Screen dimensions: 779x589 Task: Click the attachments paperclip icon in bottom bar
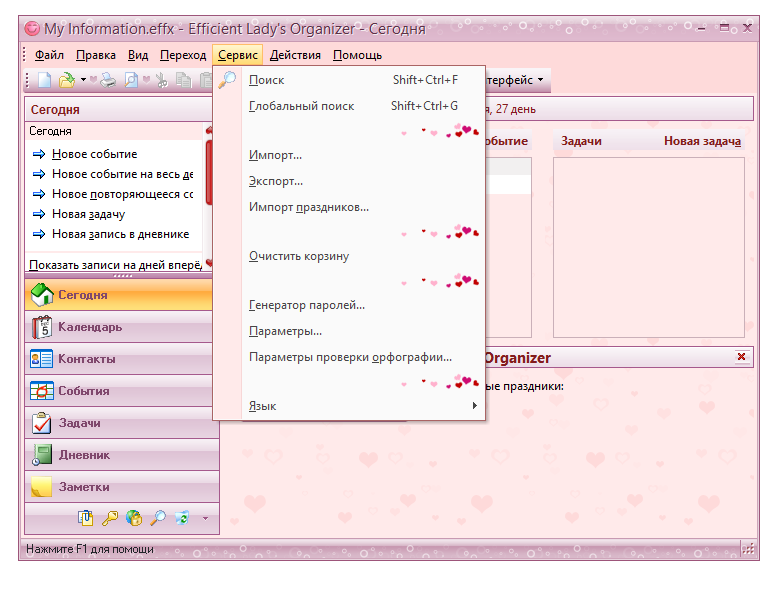click(85, 518)
